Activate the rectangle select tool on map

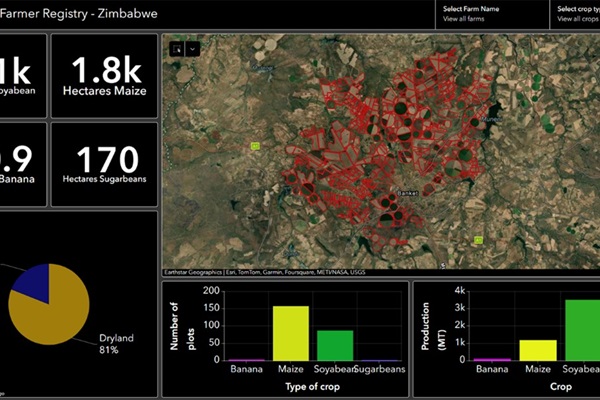(177, 49)
